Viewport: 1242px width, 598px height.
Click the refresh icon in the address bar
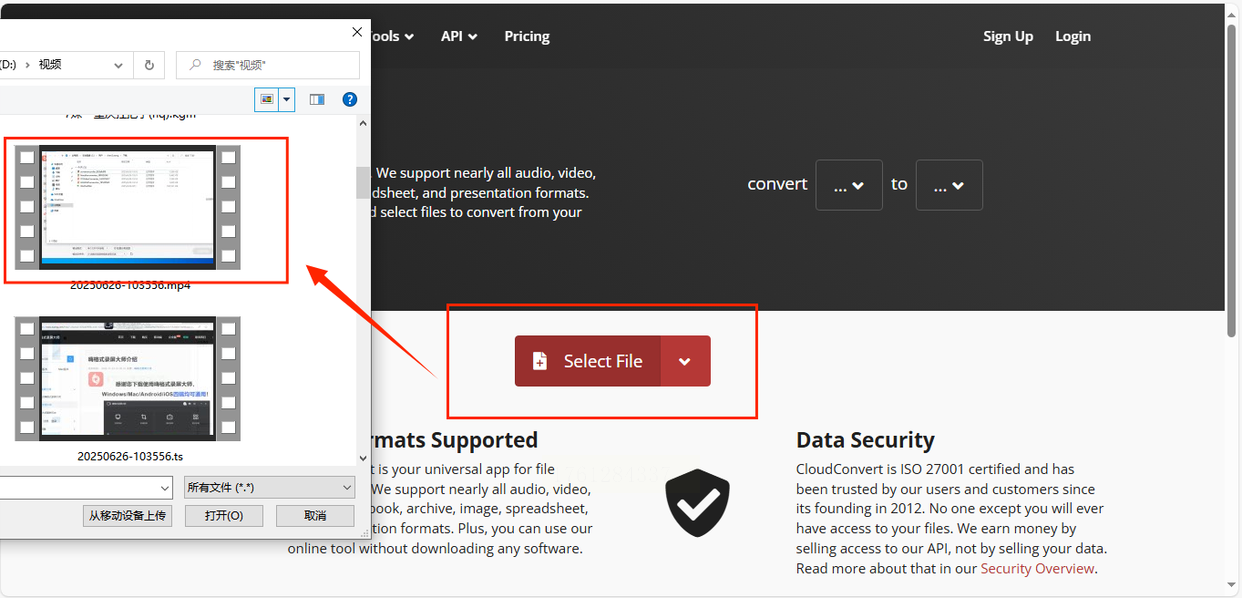click(149, 65)
